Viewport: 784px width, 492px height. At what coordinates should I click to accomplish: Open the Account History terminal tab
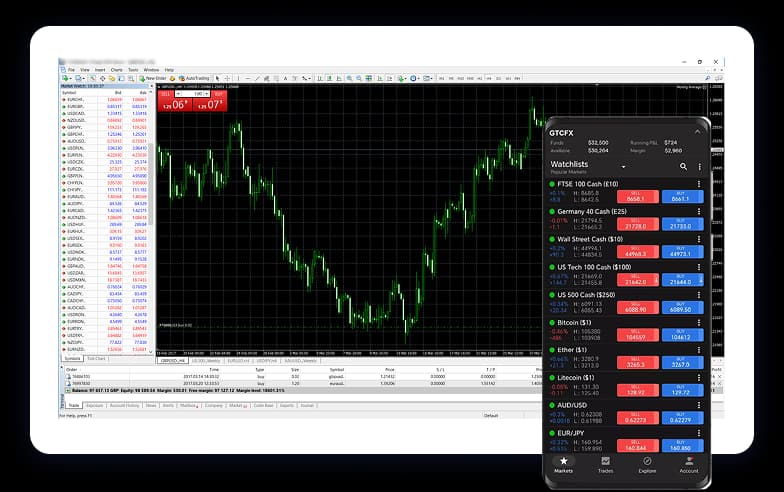click(124, 405)
